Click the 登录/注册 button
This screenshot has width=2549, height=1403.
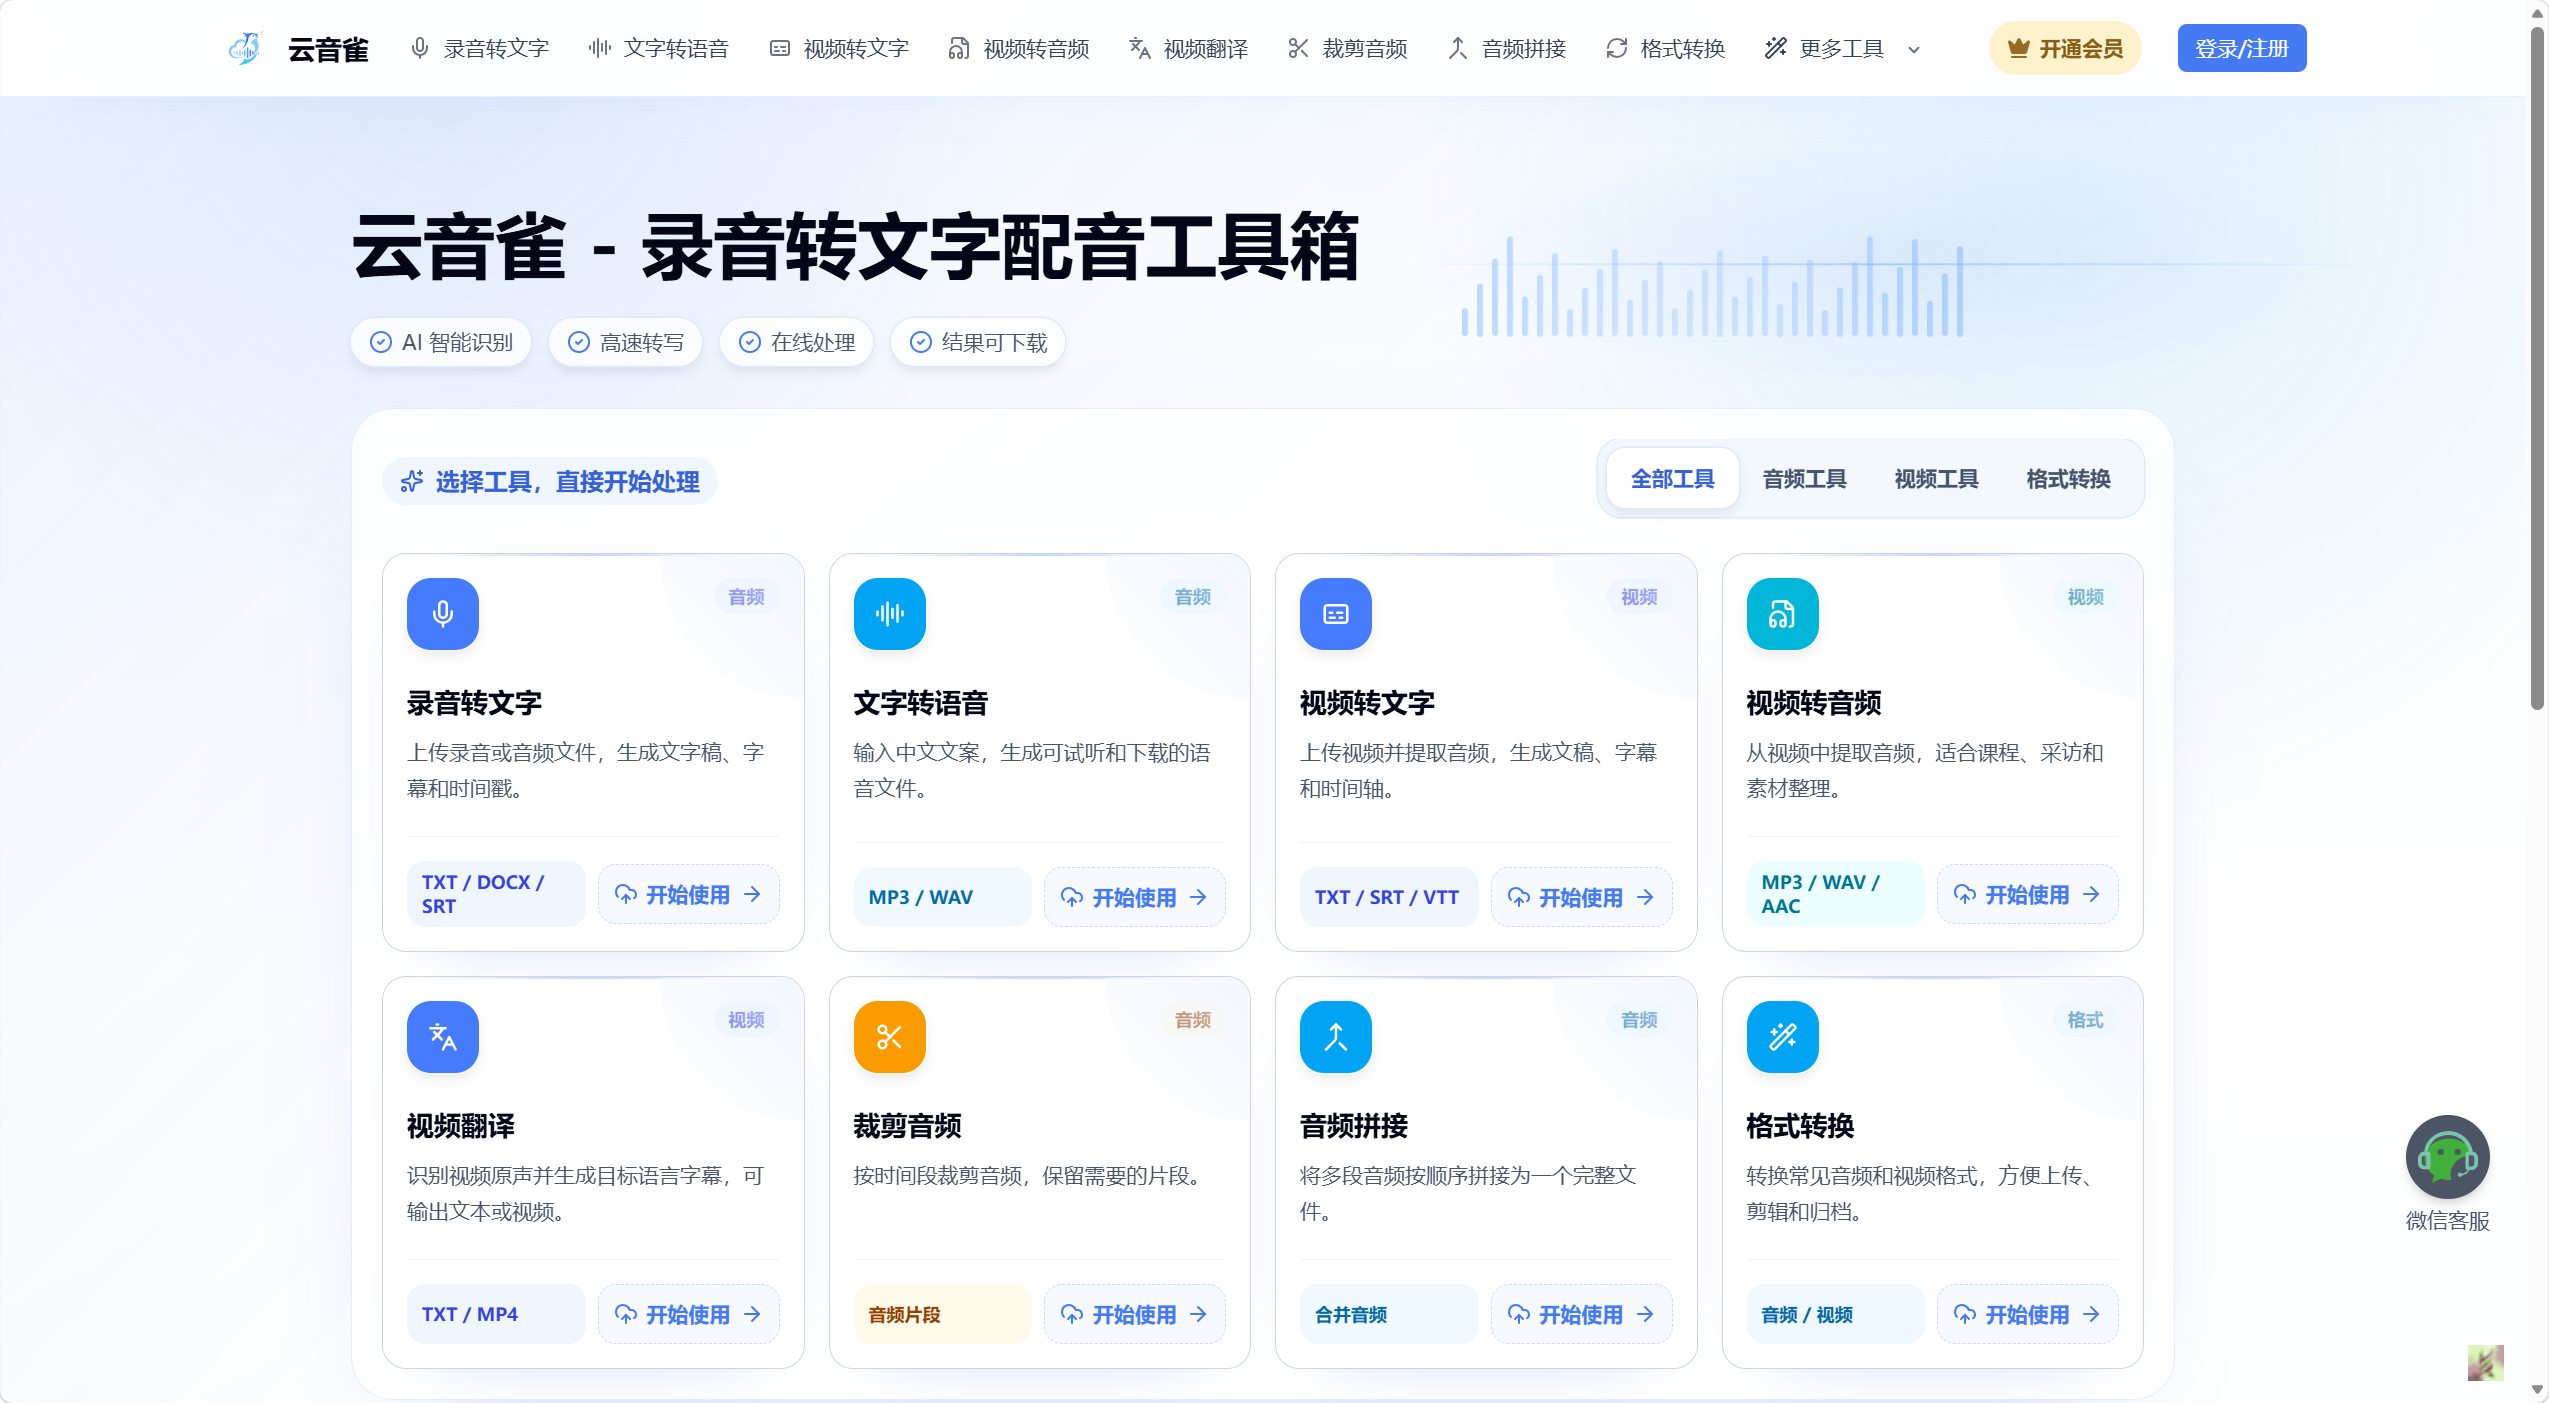(x=2242, y=48)
